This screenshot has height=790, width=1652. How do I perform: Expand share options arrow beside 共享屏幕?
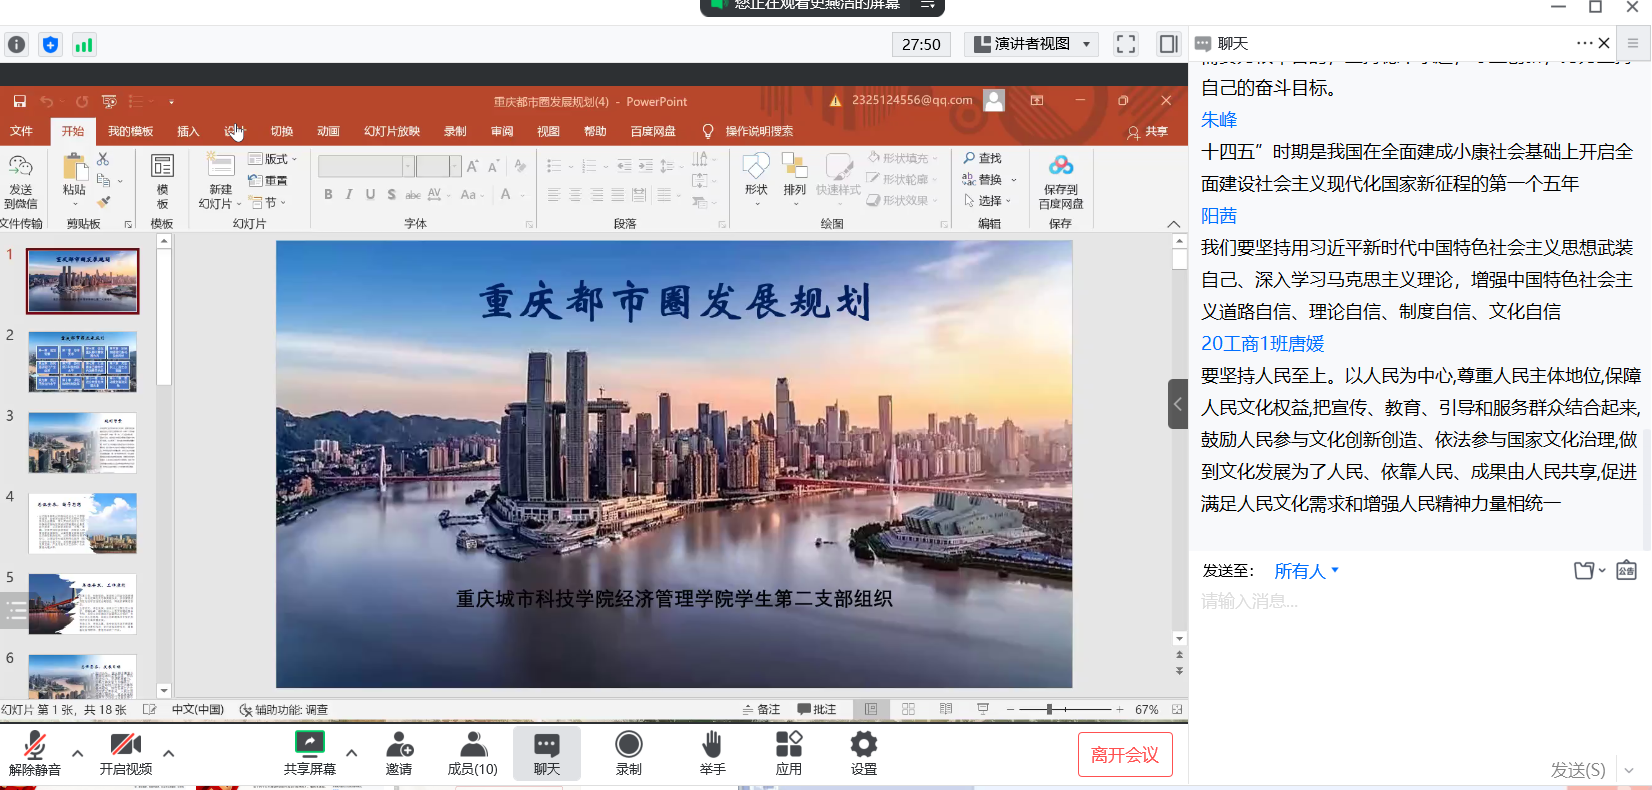coord(351,753)
